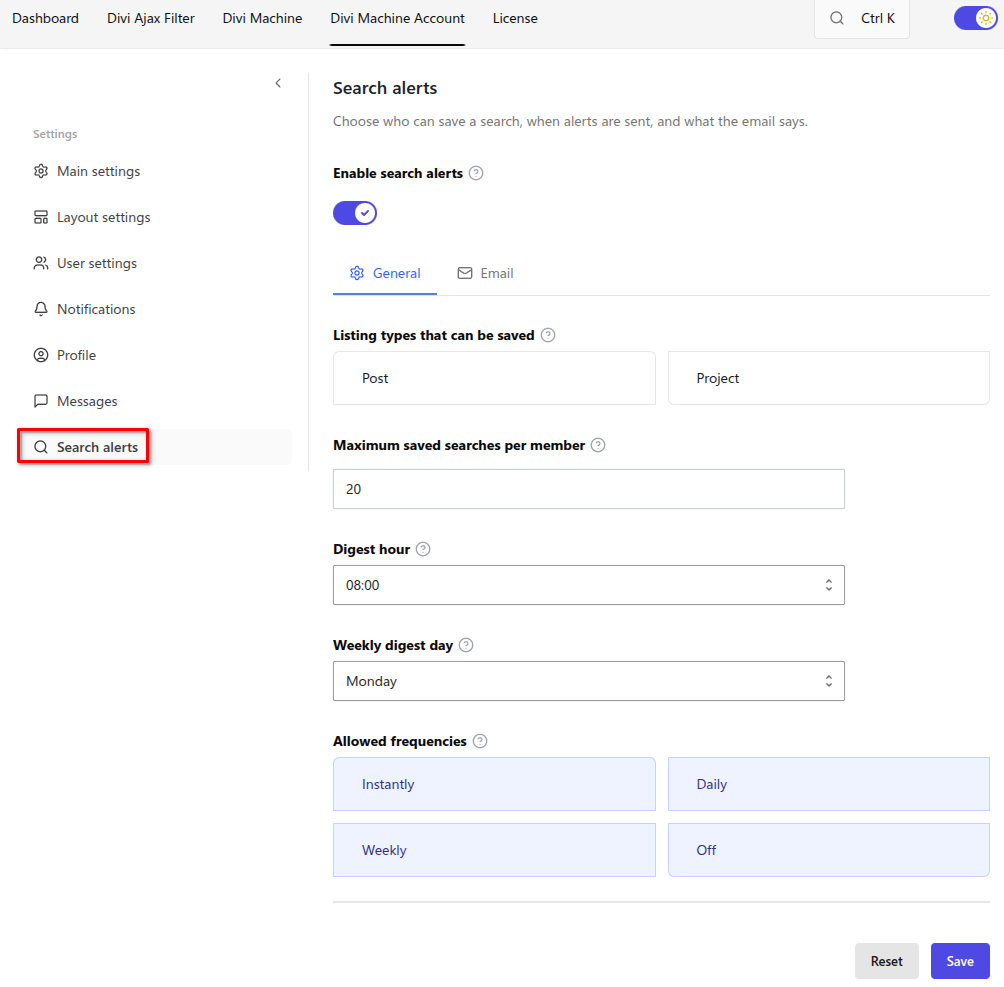
Task: Show help for Allowed frequencies
Action: [480, 741]
